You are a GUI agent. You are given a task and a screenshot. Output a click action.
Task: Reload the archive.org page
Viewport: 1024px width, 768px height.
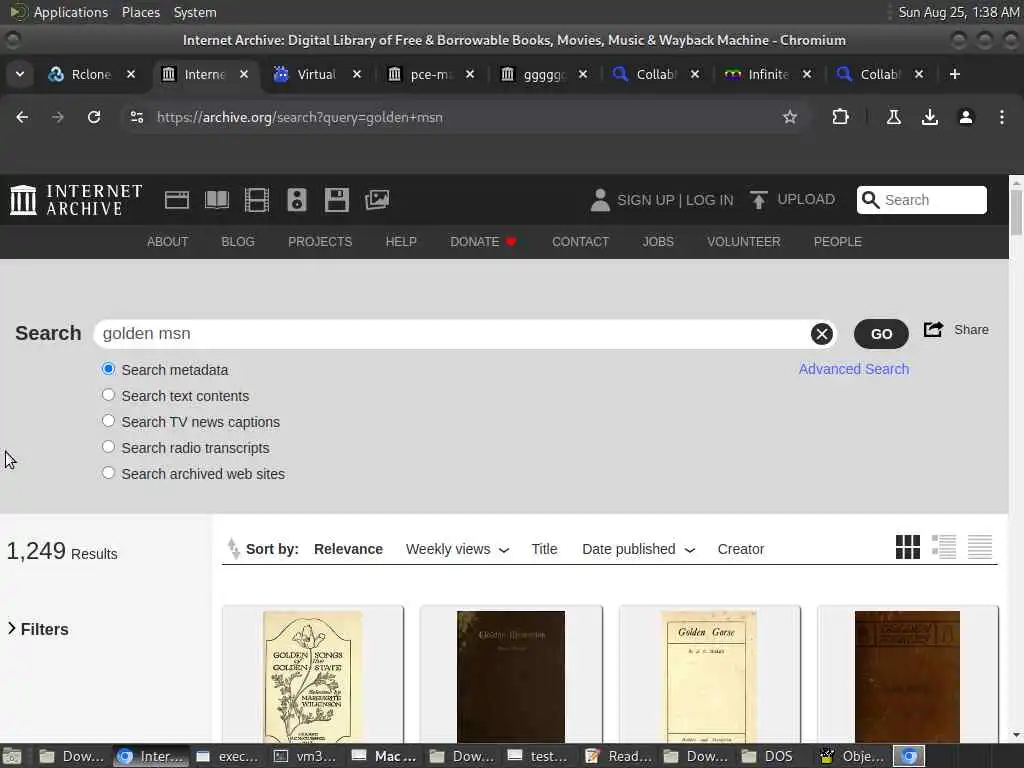tap(94, 117)
